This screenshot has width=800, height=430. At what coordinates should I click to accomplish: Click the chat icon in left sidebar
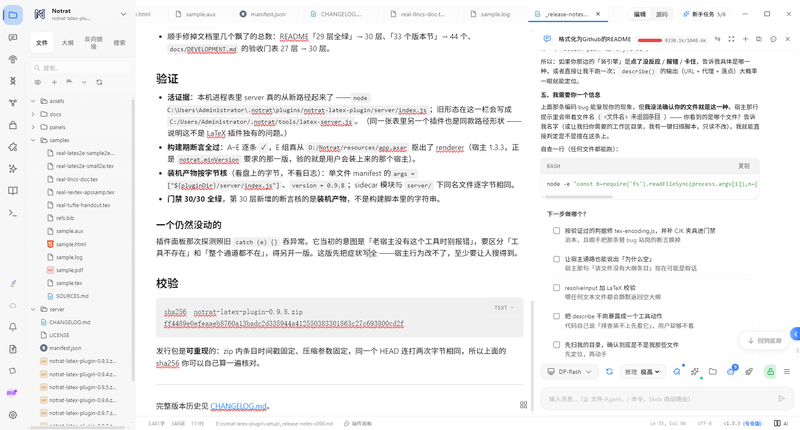click(x=13, y=38)
